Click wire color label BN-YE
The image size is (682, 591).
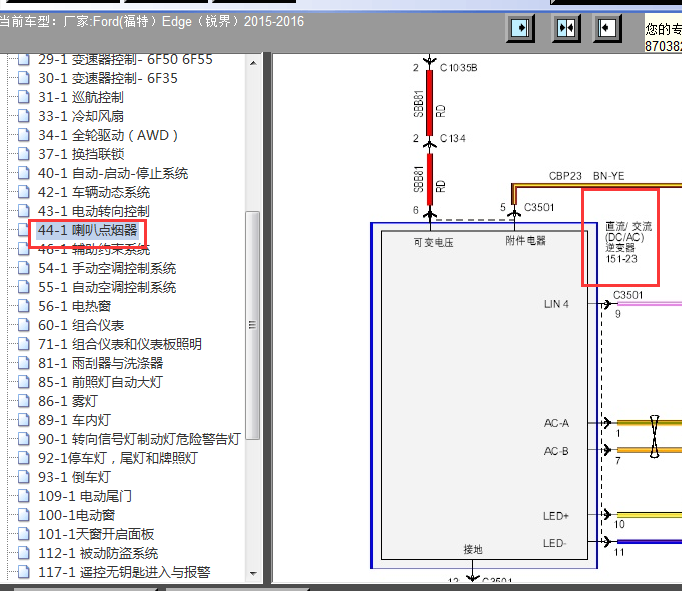608,176
